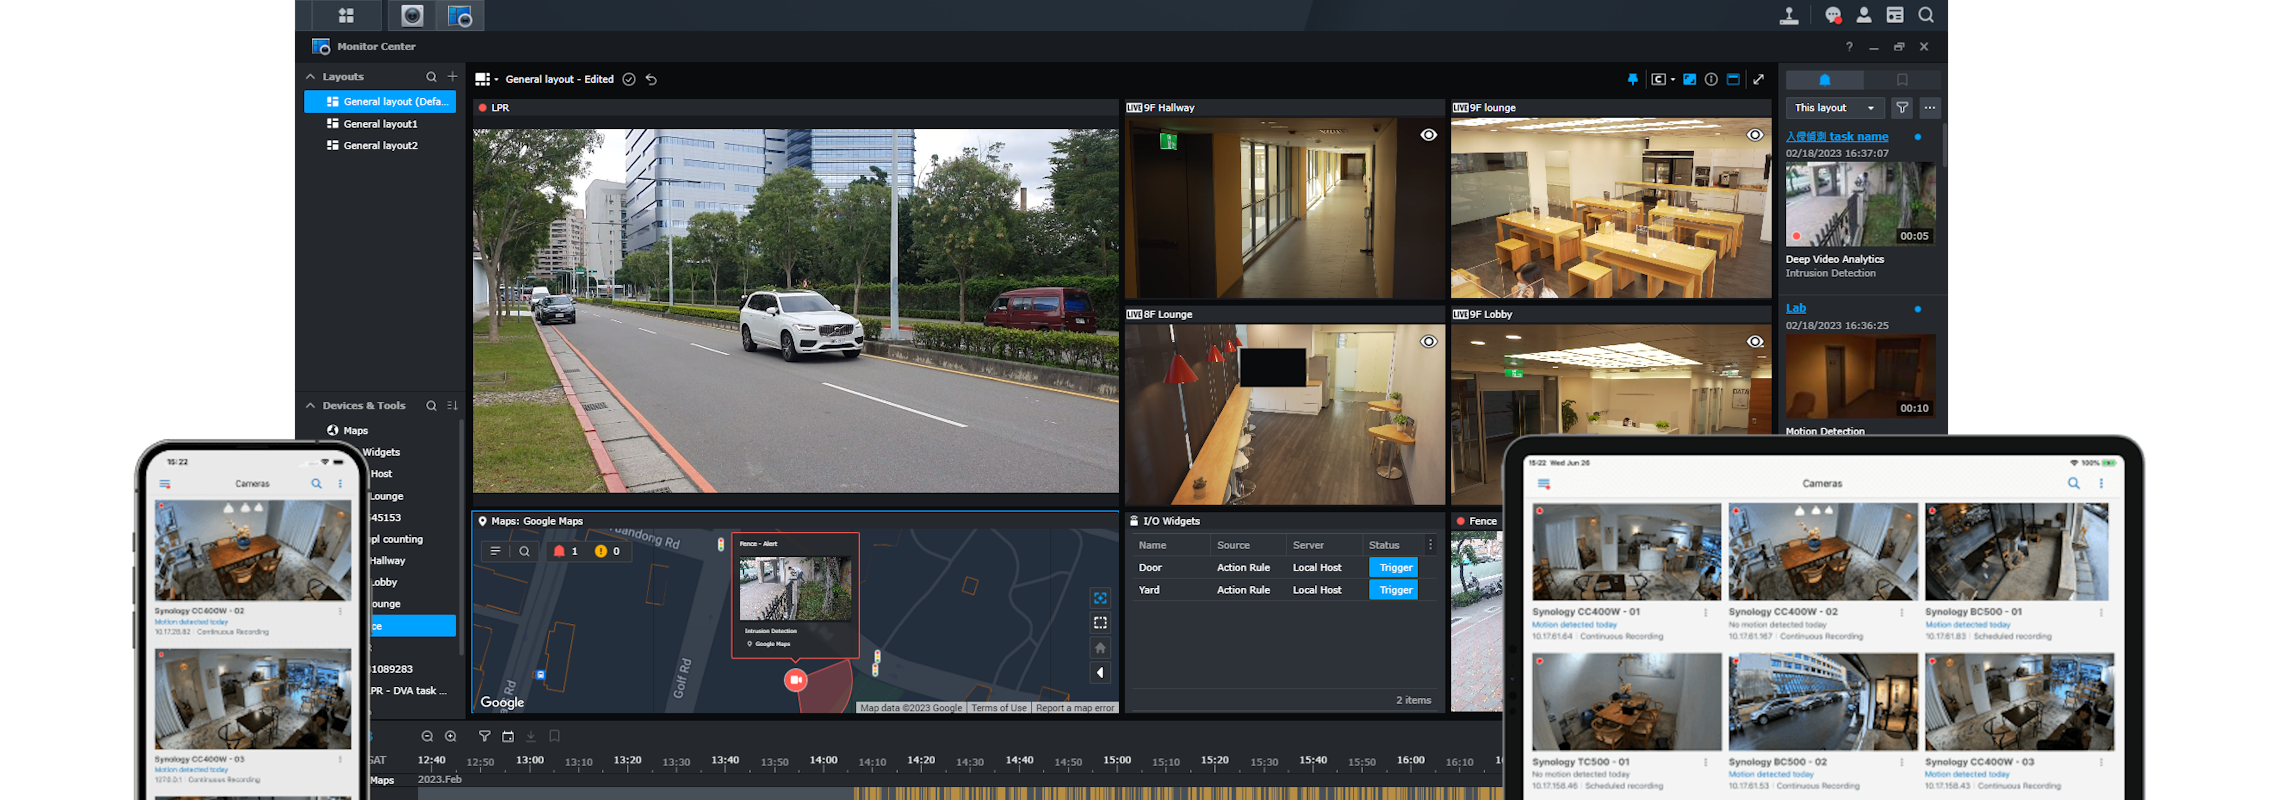Click the 14:00 mark on the timeline
Screen dimensions: 2280x800
(823, 760)
